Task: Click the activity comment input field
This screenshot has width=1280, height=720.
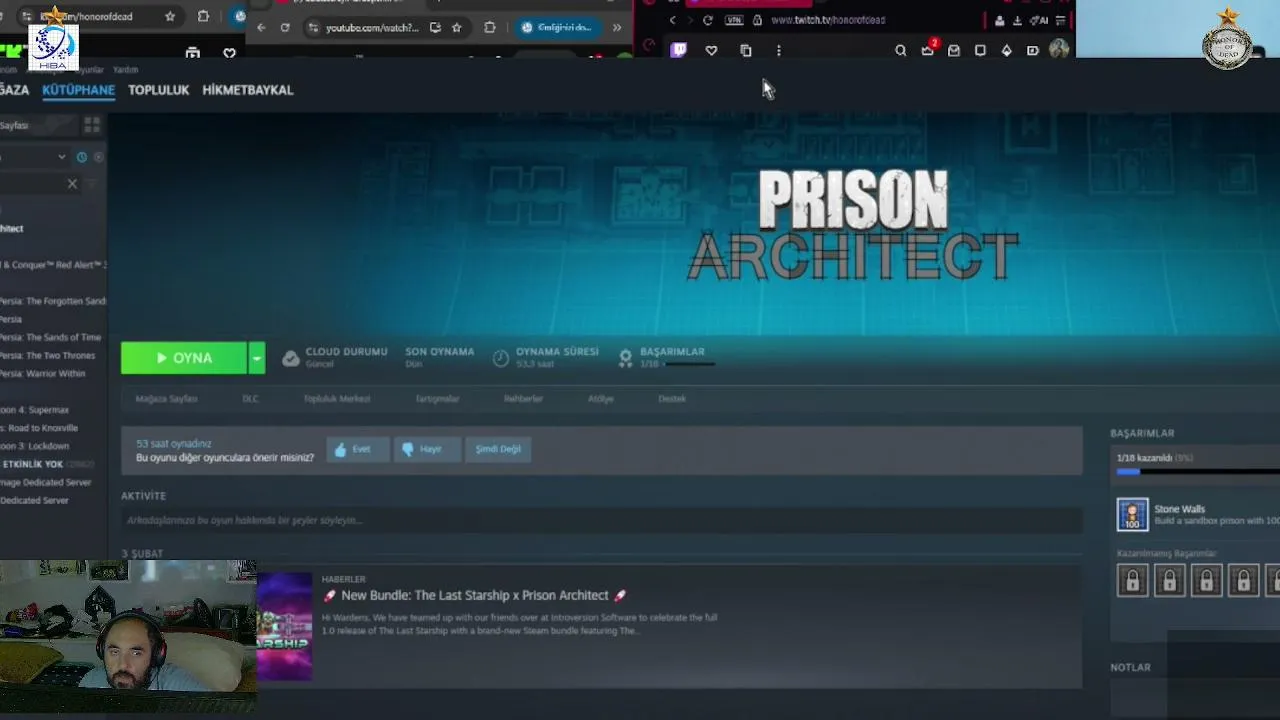Action: click(x=601, y=520)
